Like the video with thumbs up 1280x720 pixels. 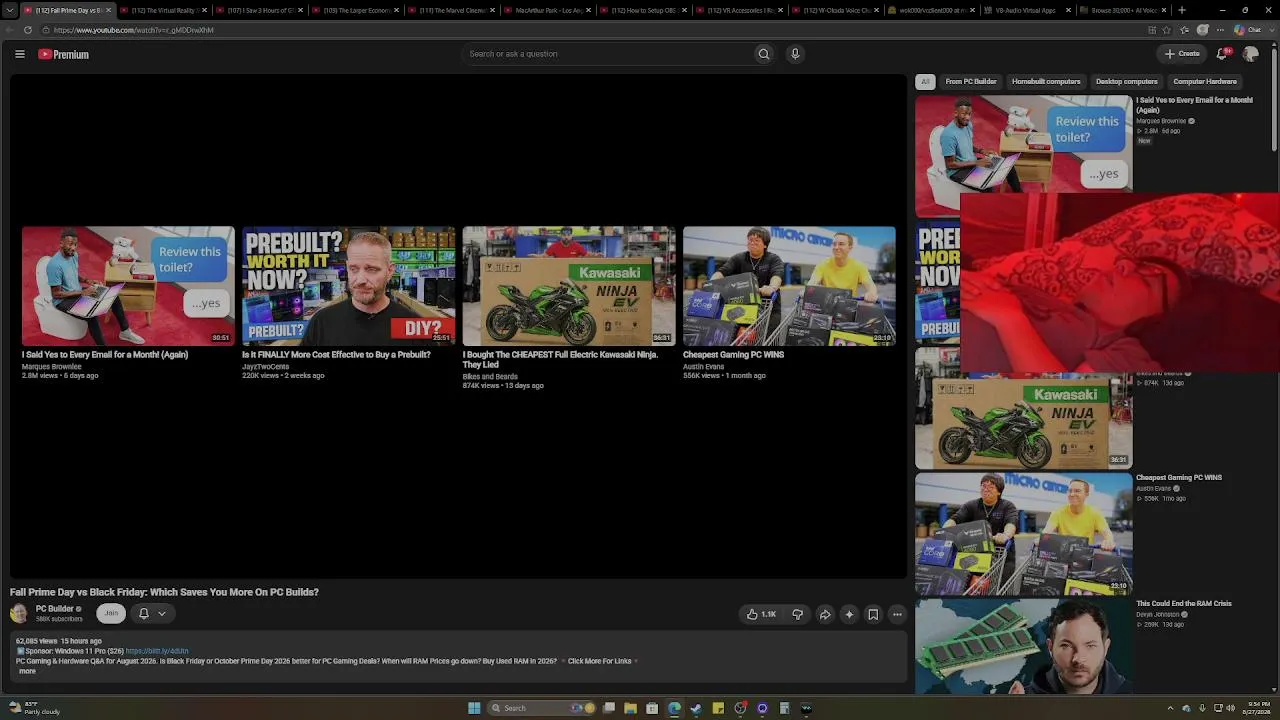click(x=761, y=614)
